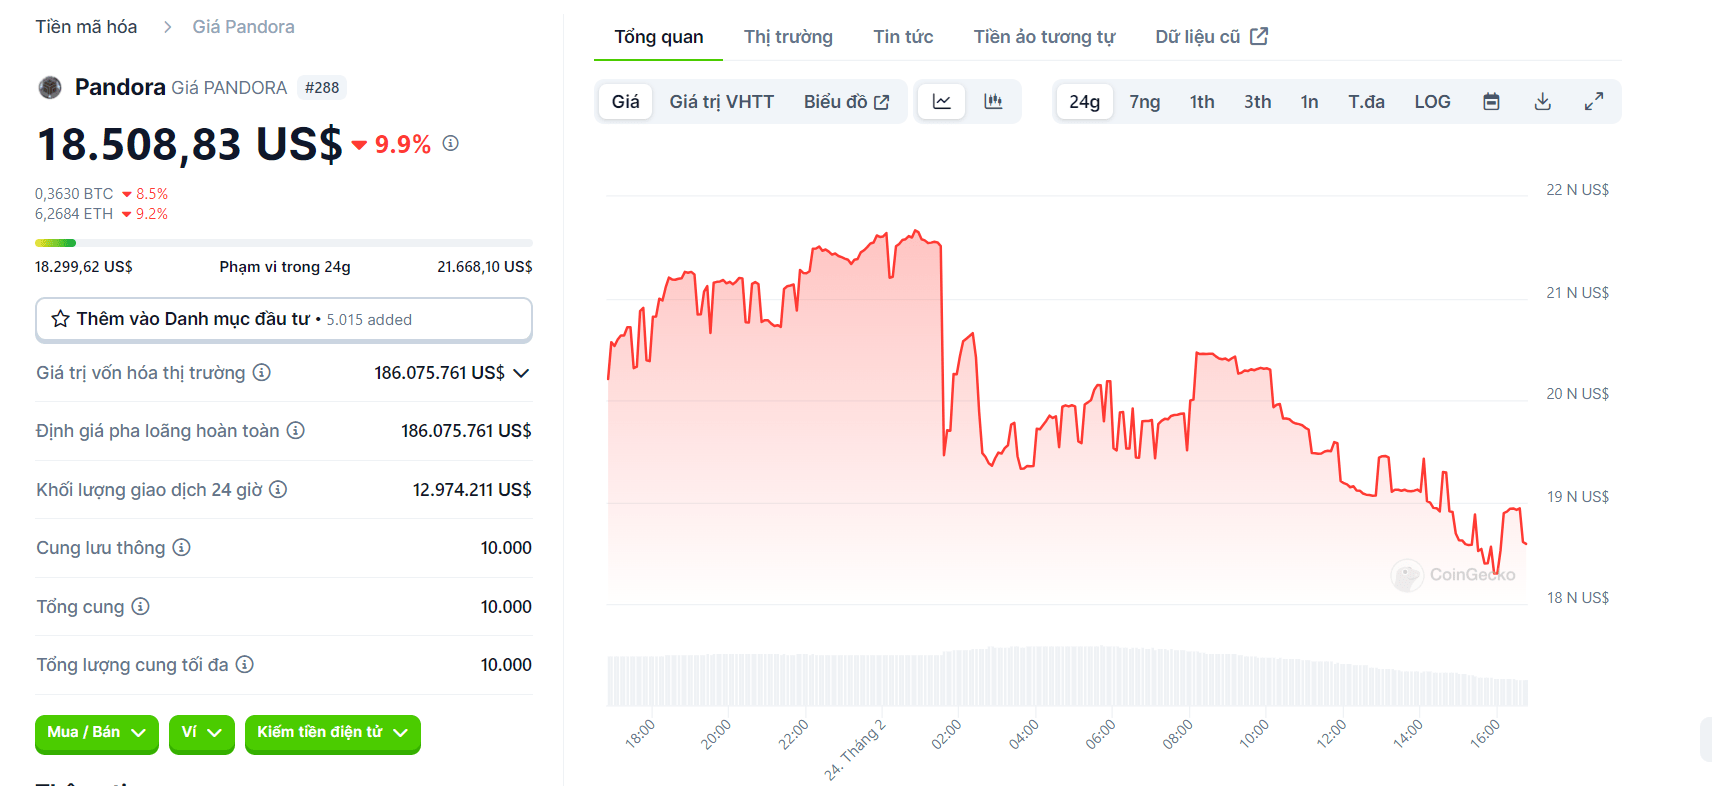Image resolution: width=1712 pixels, height=786 pixels.
Task: Add Pandora to portfolio via Thêm vào Danh mục
Action: click(x=283, y=320)
